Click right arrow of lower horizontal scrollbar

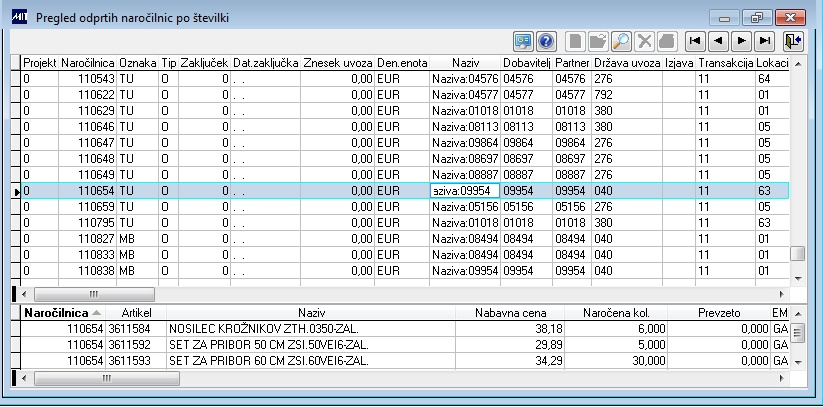tap(783, 378)
